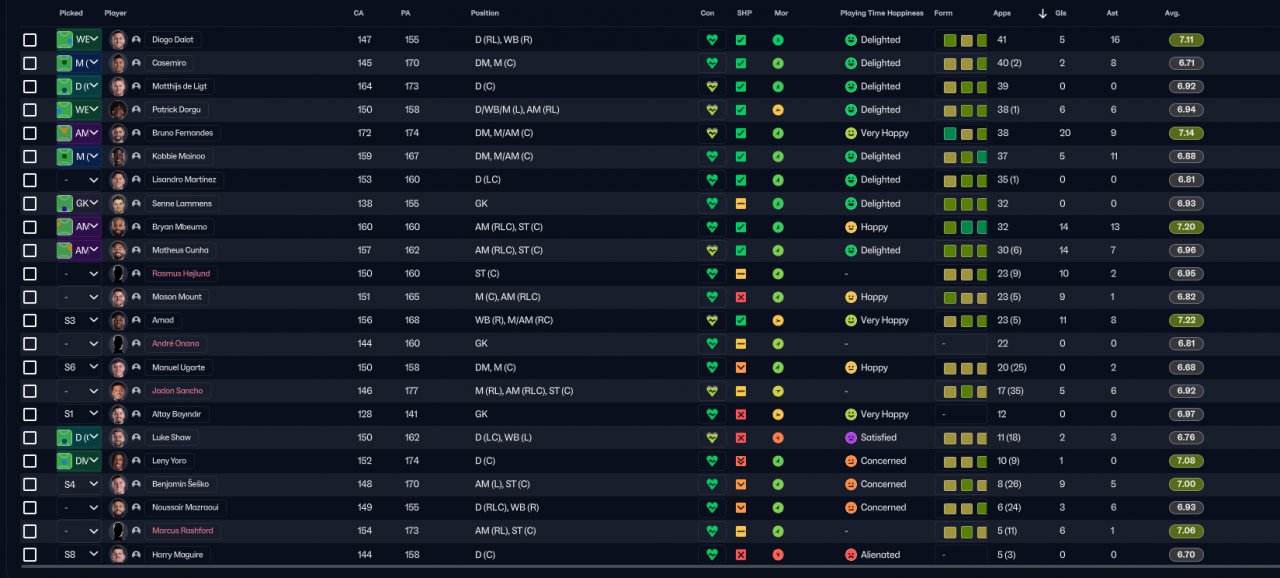Viewport: 1280px width, 578px height.
Task: Click Matthijs de Ligt's condition heart icon
Action: coord(712,87)
